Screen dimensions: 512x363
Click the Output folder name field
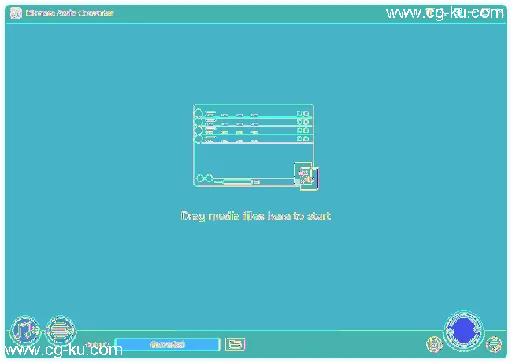[x=167, y=344]
